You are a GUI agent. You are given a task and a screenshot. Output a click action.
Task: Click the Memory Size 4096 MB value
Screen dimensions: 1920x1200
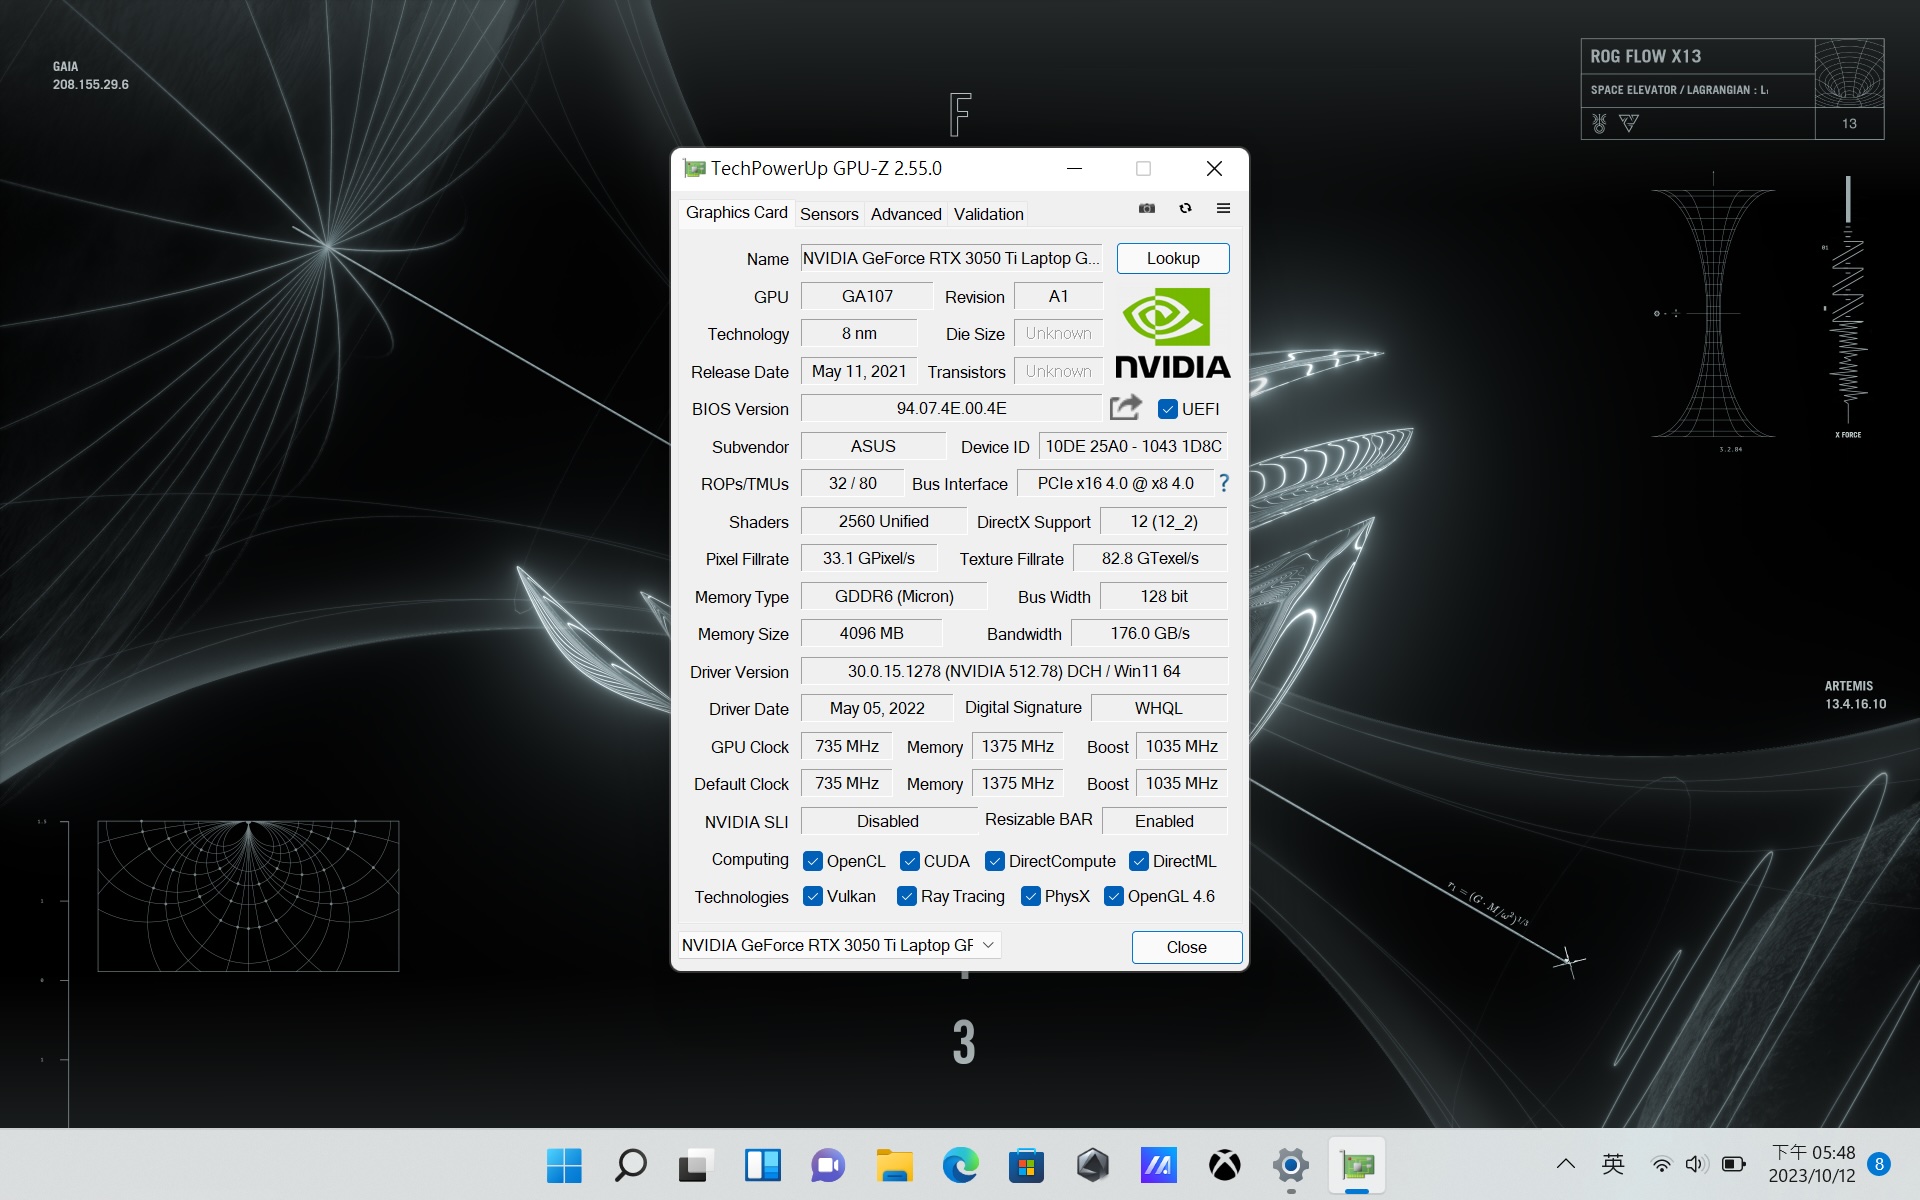click(871, 633)
